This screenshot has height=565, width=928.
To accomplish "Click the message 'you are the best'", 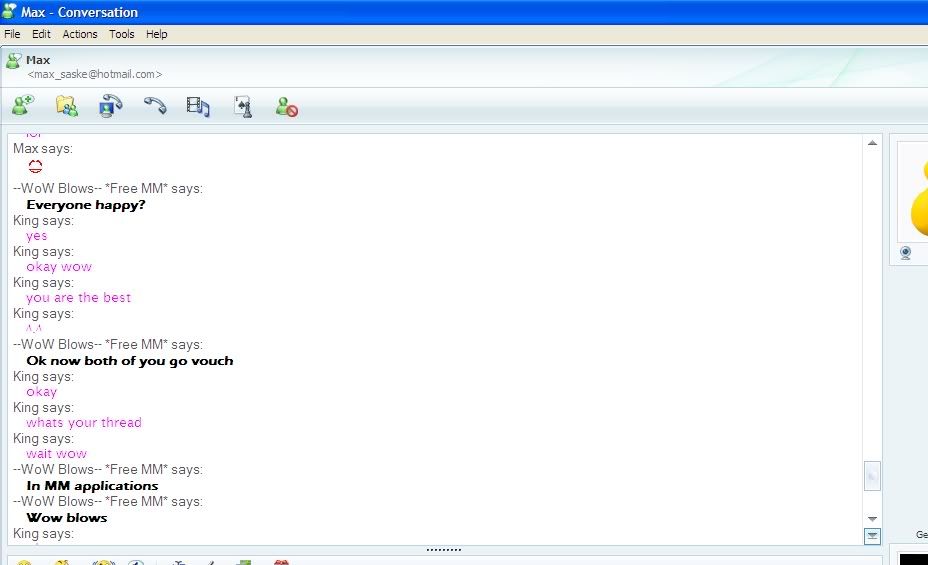I will (79, 298).
